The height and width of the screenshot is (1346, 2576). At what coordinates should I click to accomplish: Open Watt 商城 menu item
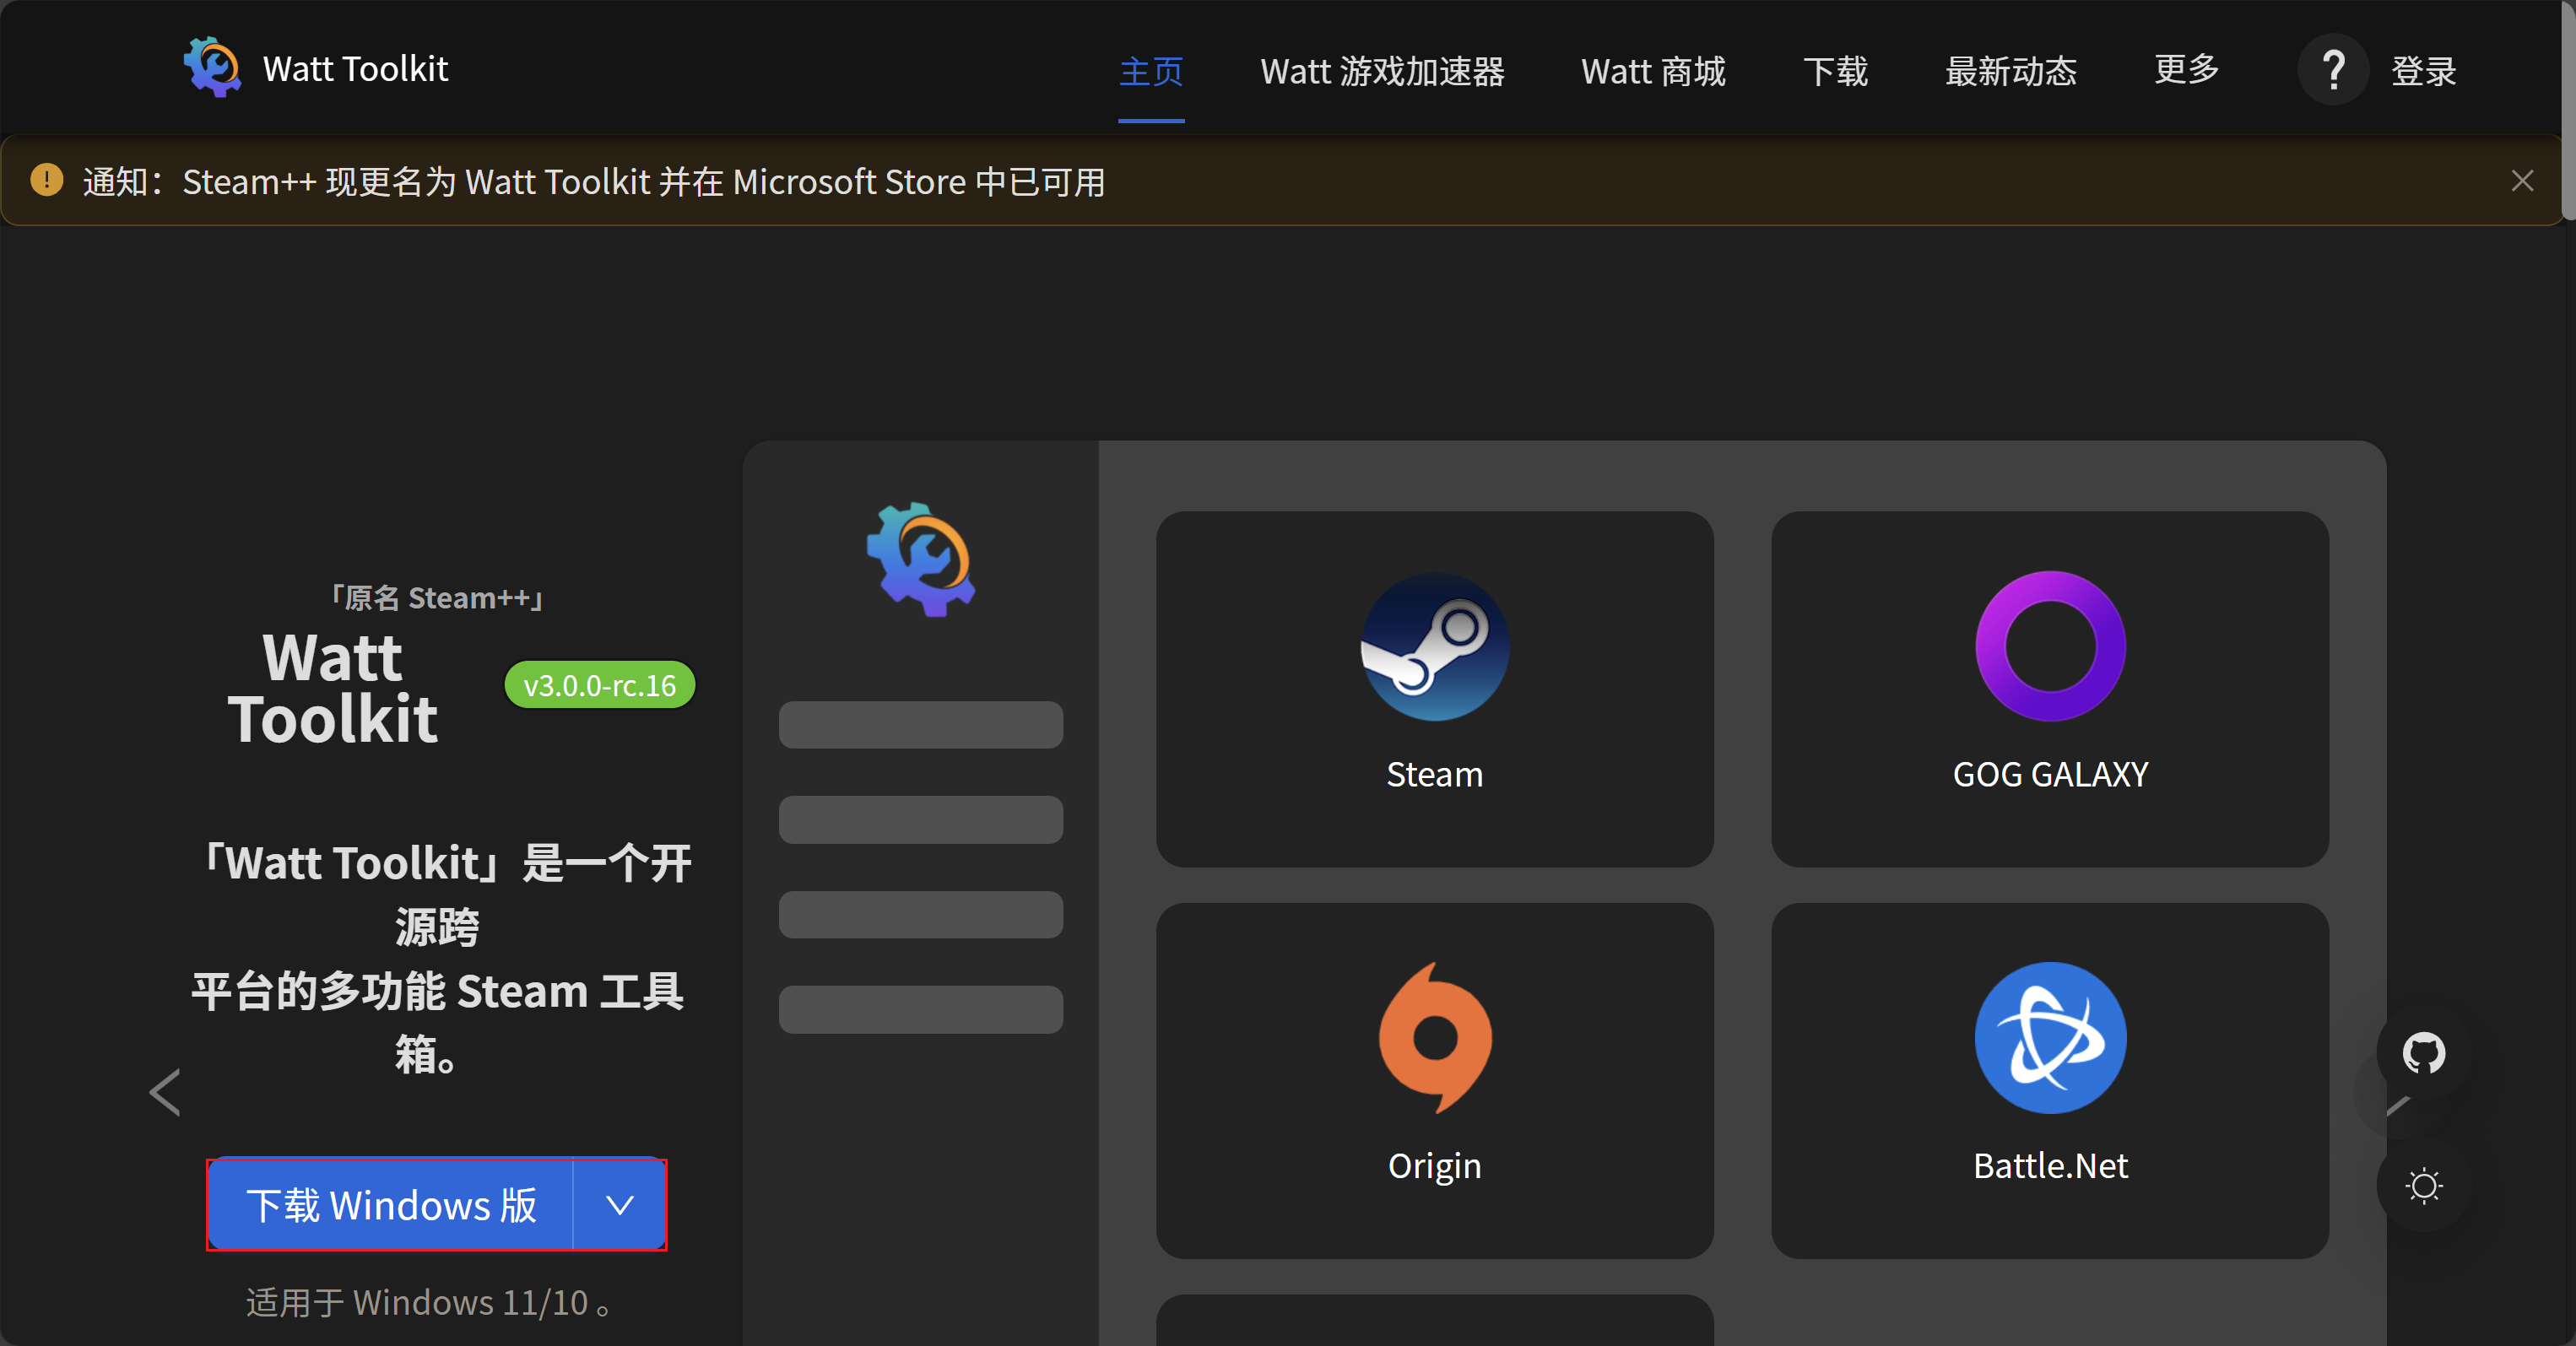(x=1653, y=71)
